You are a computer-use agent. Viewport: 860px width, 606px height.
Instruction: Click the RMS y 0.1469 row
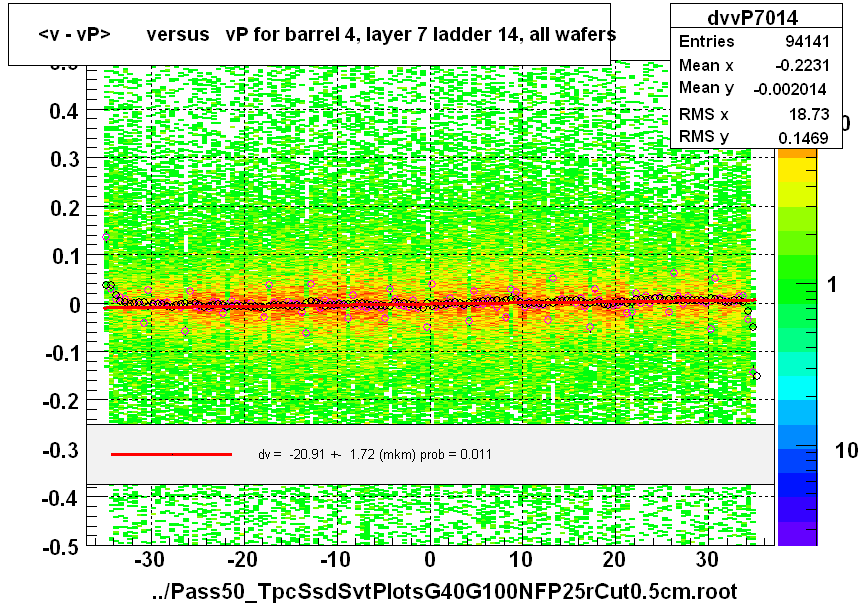(754, 137)
